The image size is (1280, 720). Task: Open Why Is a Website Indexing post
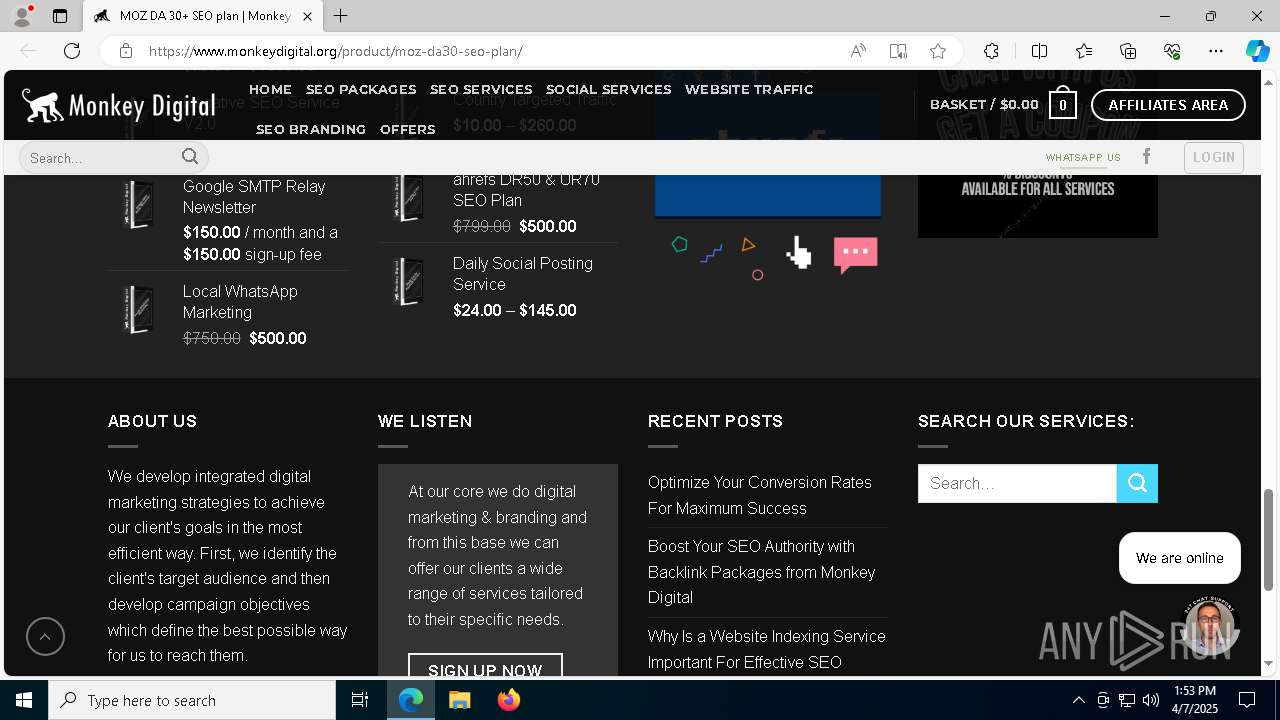click(x=767, y=649)
